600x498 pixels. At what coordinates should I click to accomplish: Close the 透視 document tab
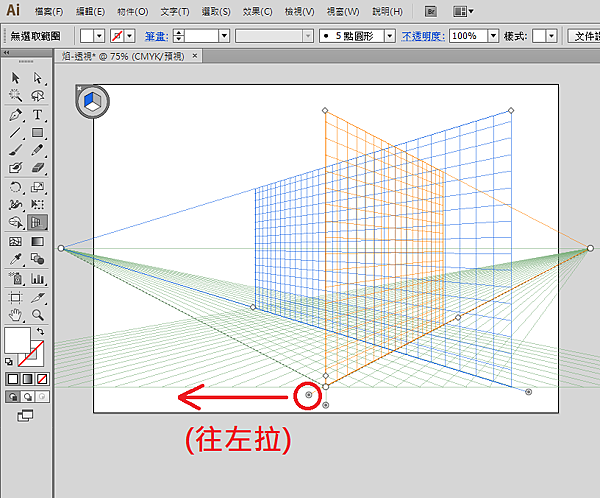[195, 56]
